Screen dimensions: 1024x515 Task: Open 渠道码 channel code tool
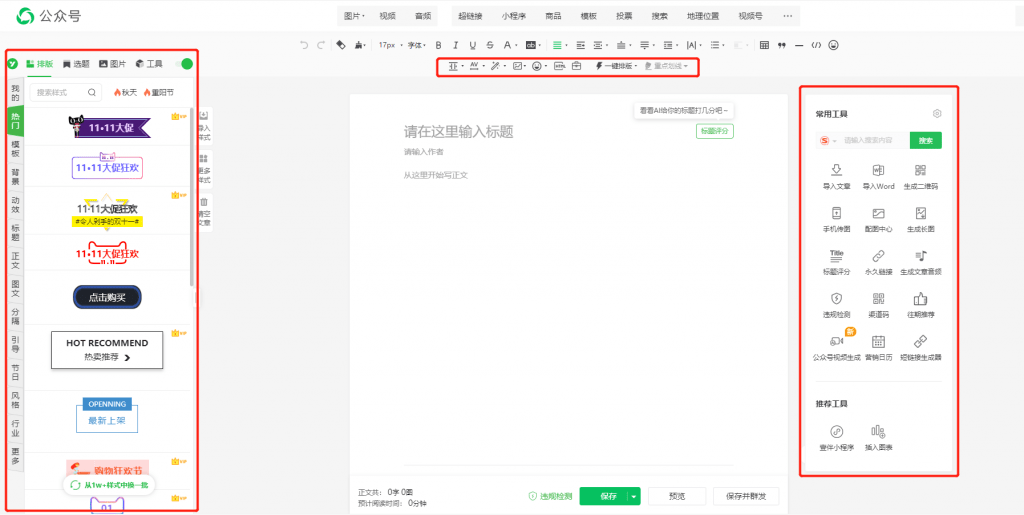click(878, 305)
